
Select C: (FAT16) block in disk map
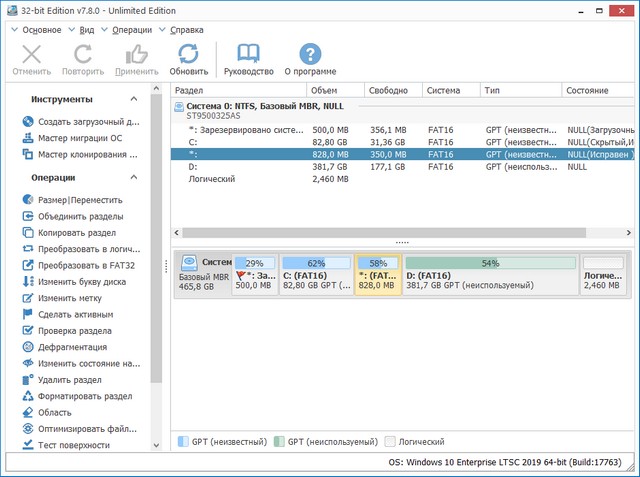(x=316, y=274)
